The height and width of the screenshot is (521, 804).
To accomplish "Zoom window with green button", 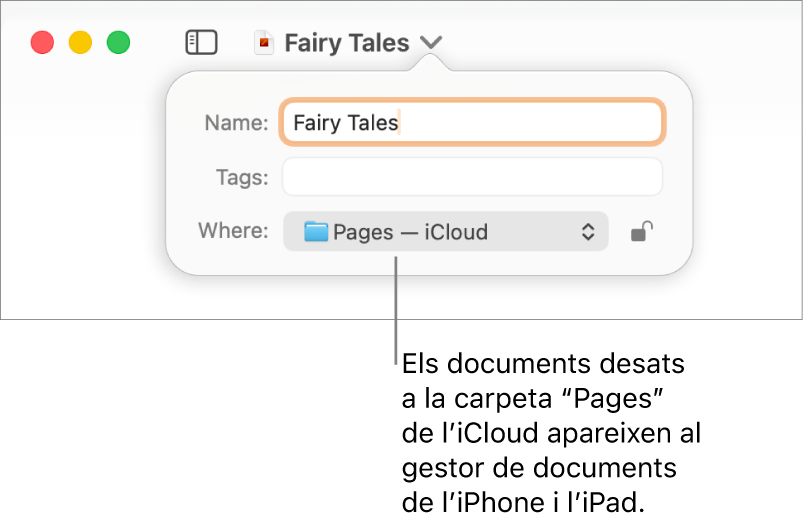I will pyautogui.click(x=118, y=43).
